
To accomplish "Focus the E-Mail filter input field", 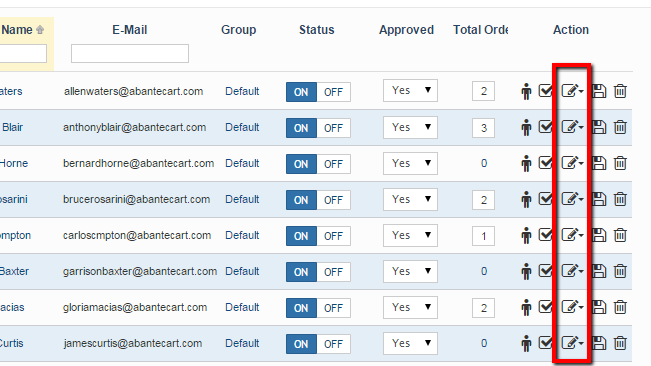I will coord(130,54).
